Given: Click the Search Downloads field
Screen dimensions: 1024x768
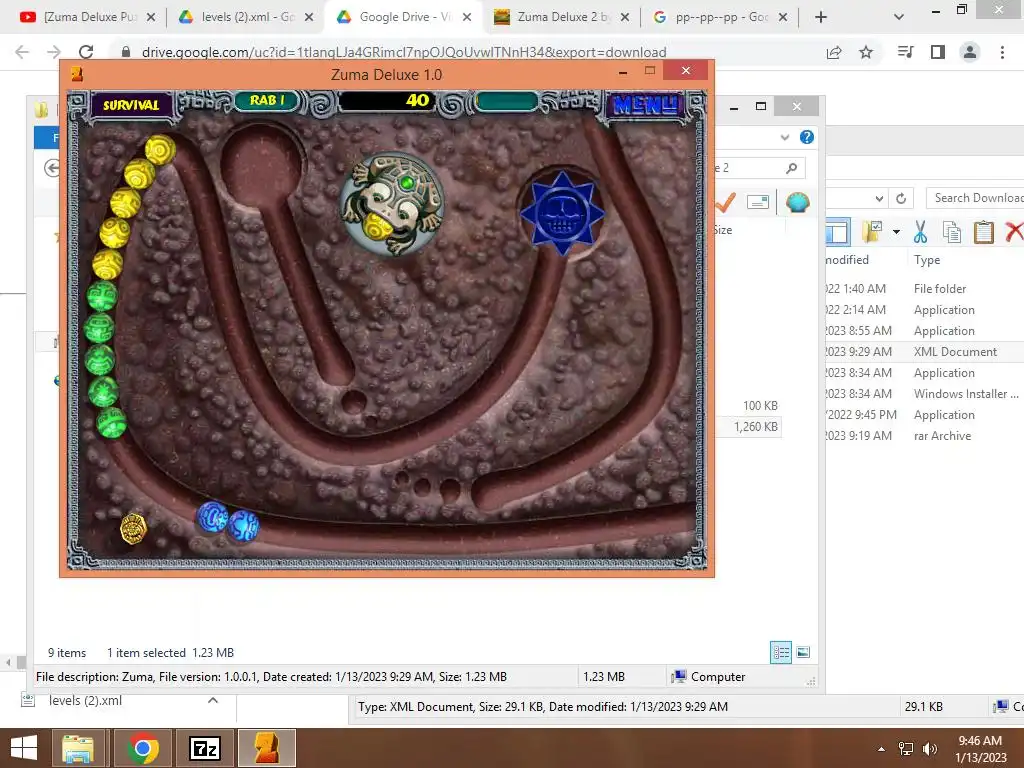Looking at the screenshot, I should (976, 198).
